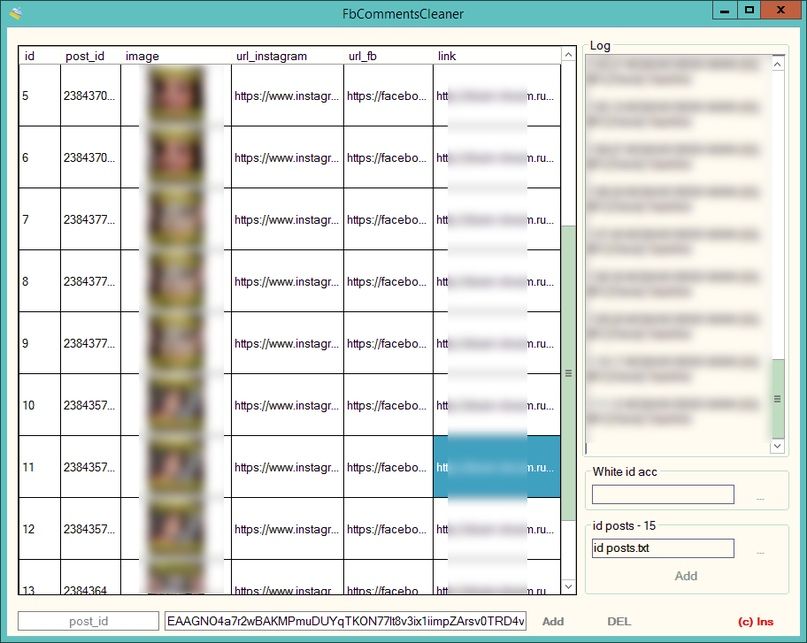Click the highlighted link cell in row 11

497,467
